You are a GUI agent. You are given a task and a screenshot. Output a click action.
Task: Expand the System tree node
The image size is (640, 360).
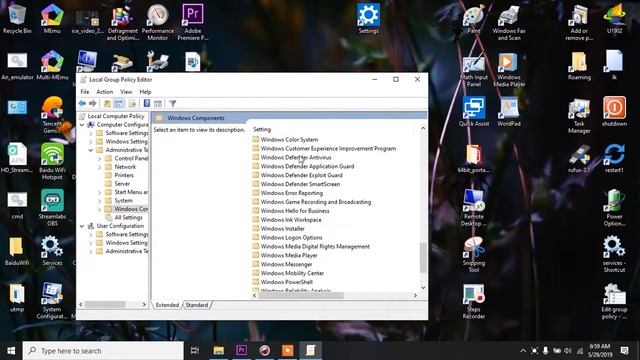click(x=100, y=200)
